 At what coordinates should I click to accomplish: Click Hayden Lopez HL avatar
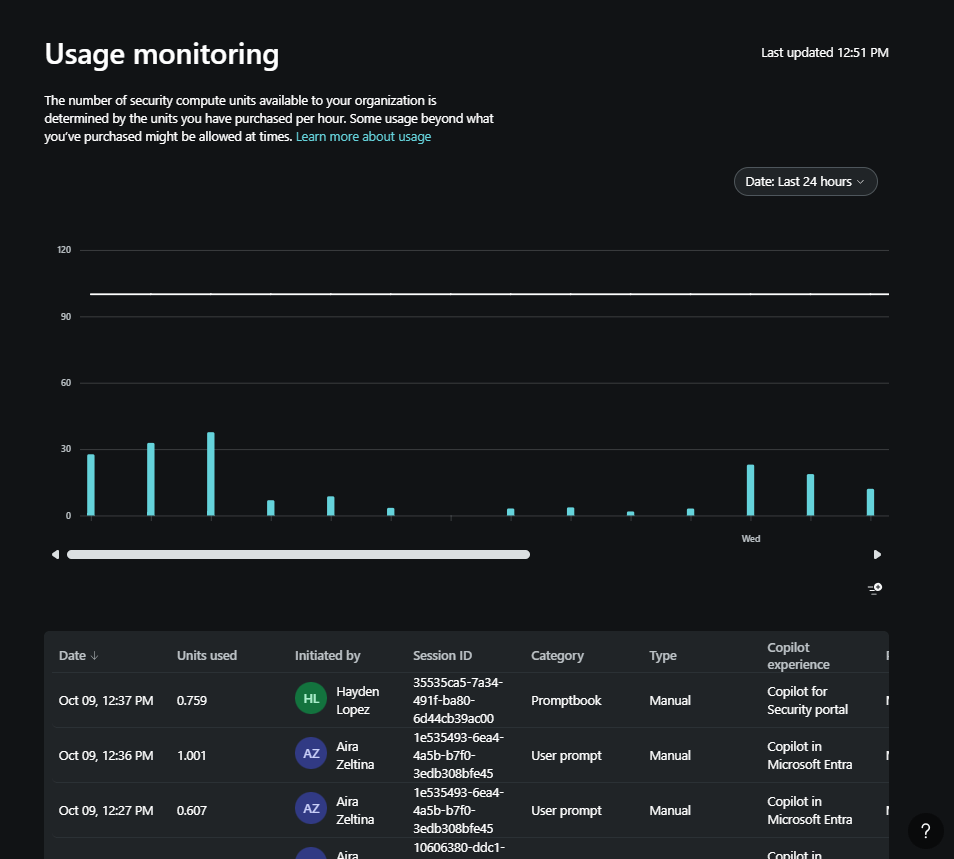tap(311, 700)
